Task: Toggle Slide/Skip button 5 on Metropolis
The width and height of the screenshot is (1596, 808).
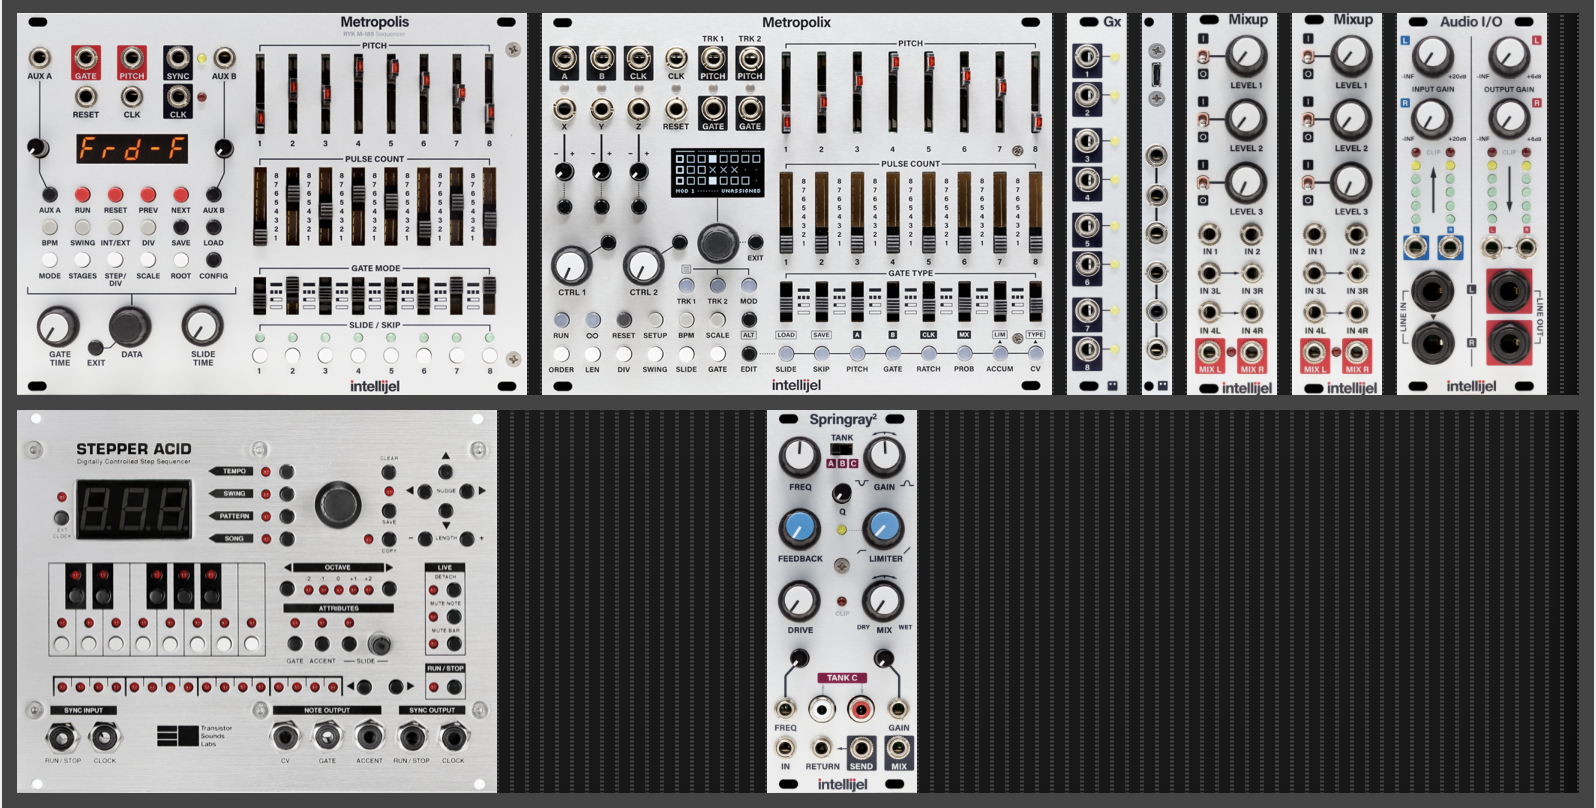Action: point(391,355)
